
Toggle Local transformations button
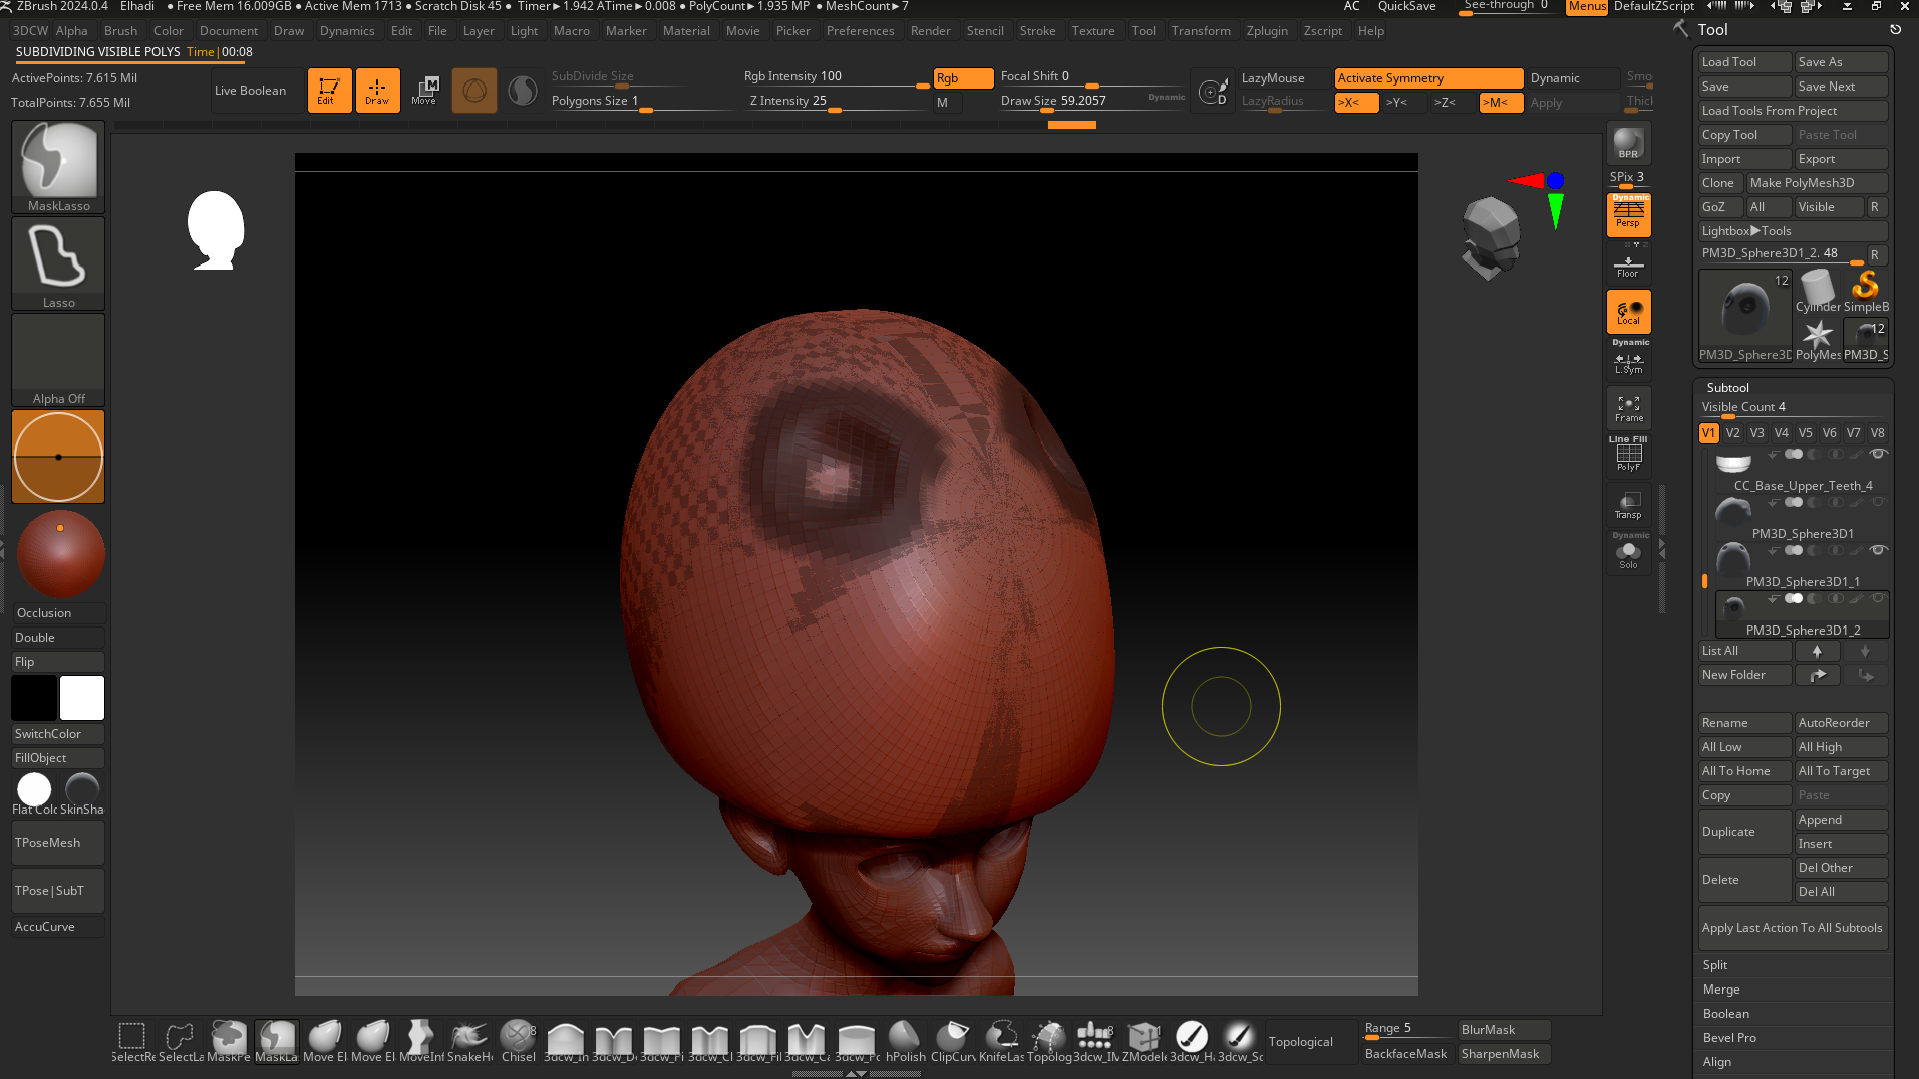click(x=1628, y=312)
